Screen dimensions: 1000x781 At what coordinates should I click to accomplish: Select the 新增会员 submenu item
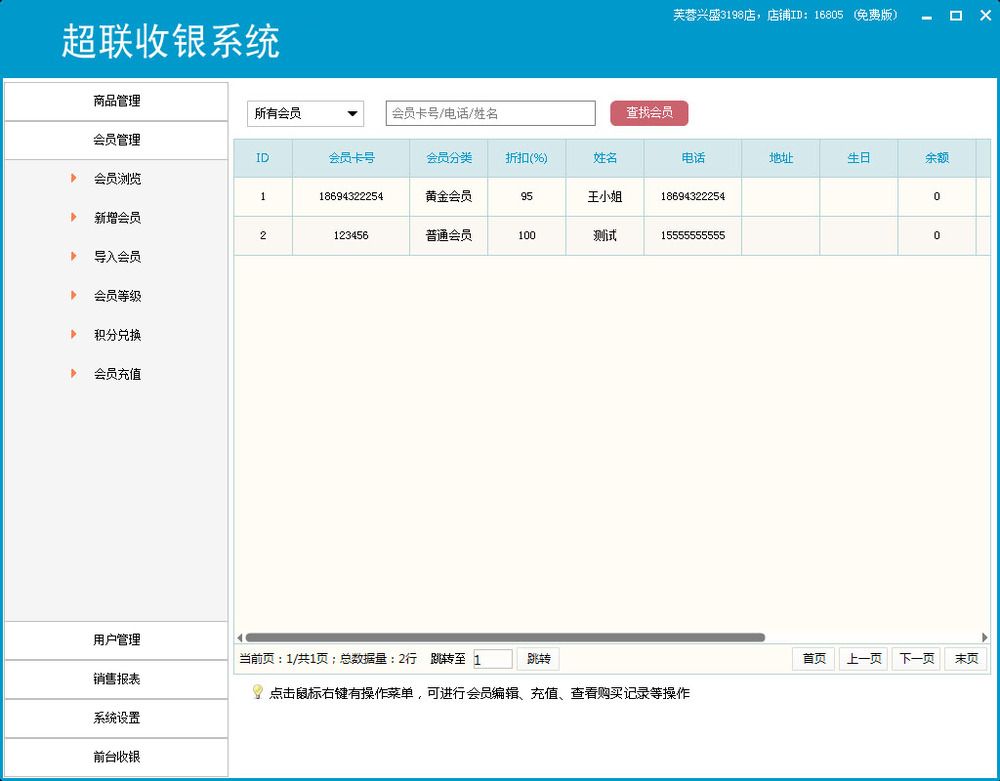pyautogui.click(x=117, y=218)
